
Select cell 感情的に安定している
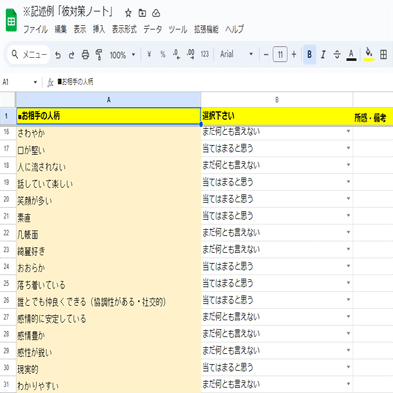pyautogui.click(x=108, y=318)
